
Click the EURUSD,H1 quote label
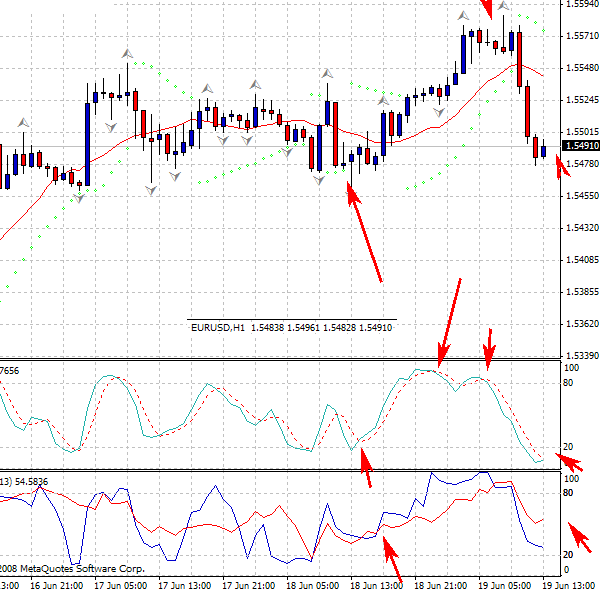click(290, 327)
